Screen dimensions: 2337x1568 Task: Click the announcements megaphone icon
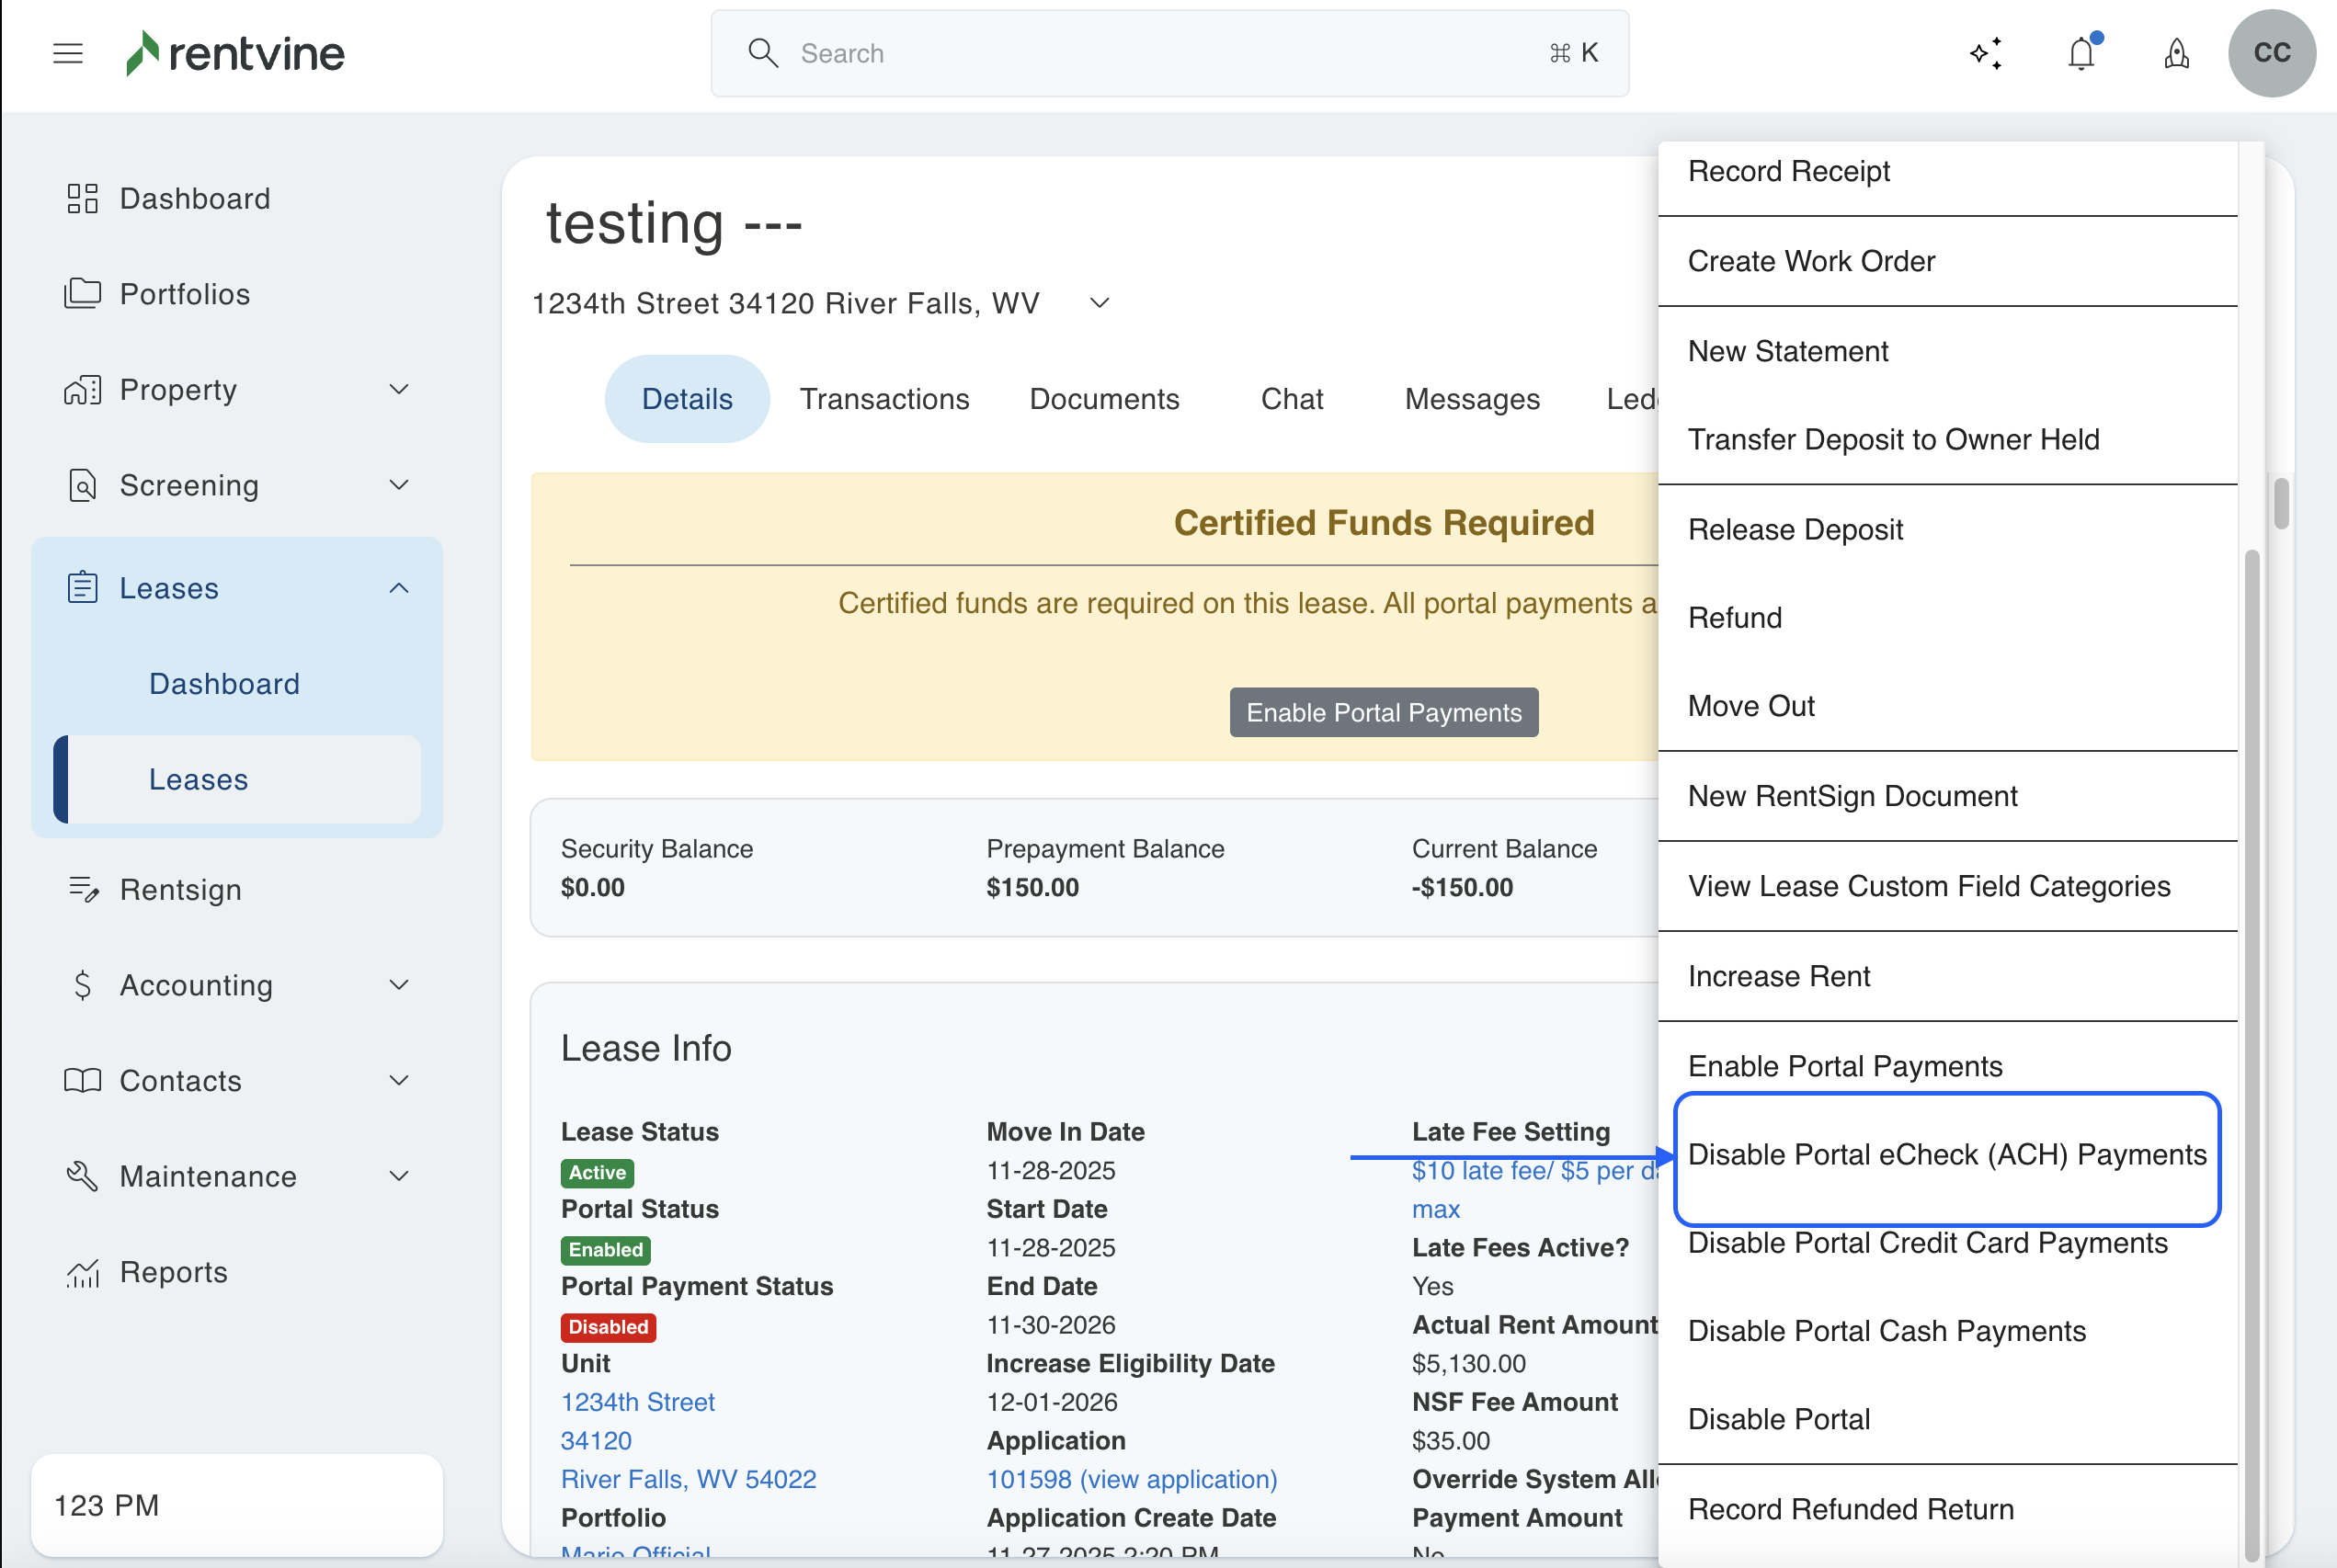2177,53
